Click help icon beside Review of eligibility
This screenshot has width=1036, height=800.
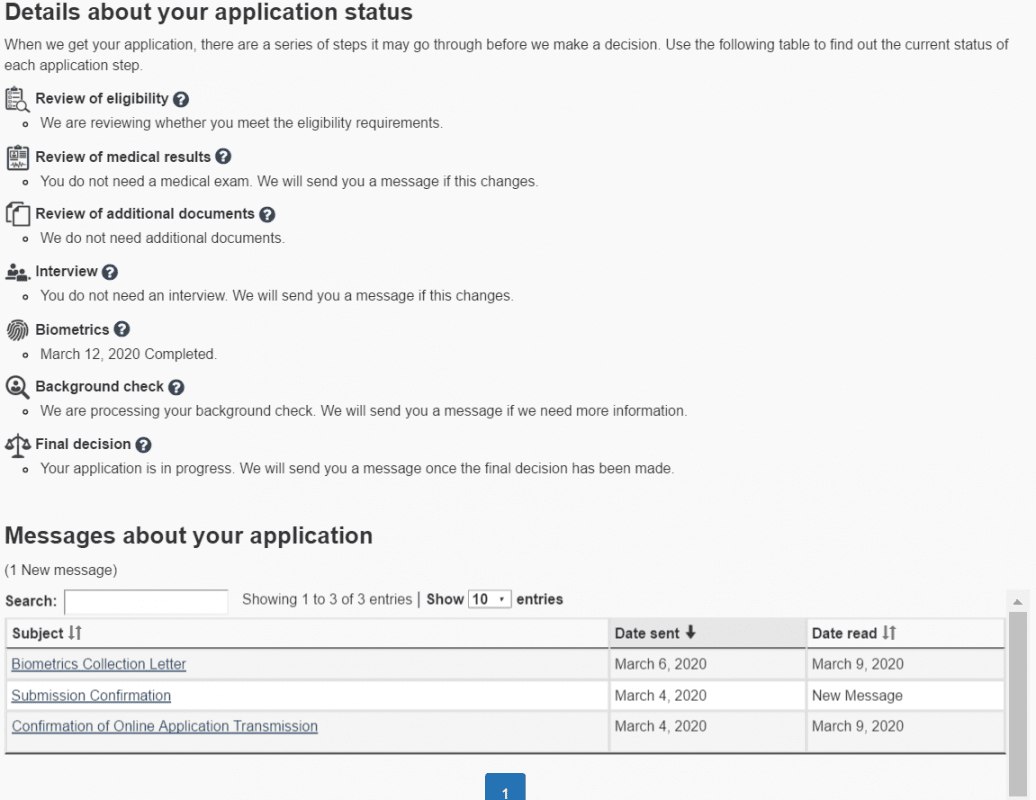coord(181,99)
